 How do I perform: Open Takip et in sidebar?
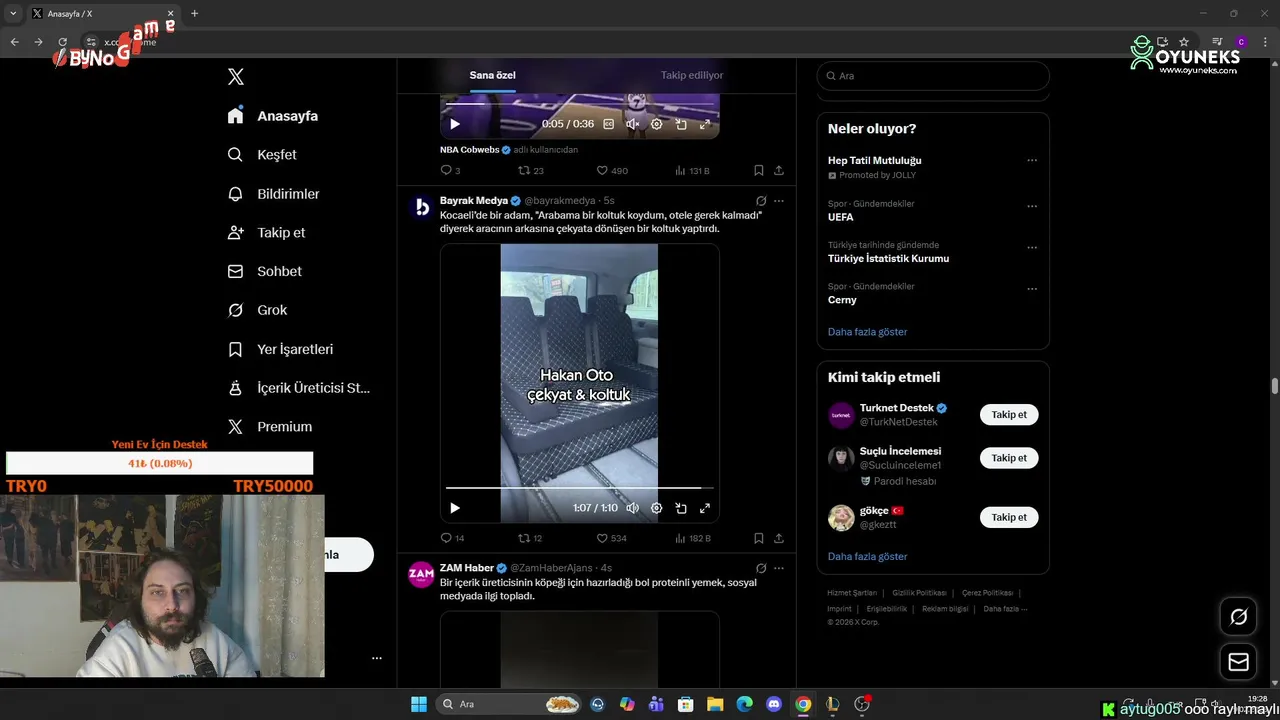pos(266,232)
